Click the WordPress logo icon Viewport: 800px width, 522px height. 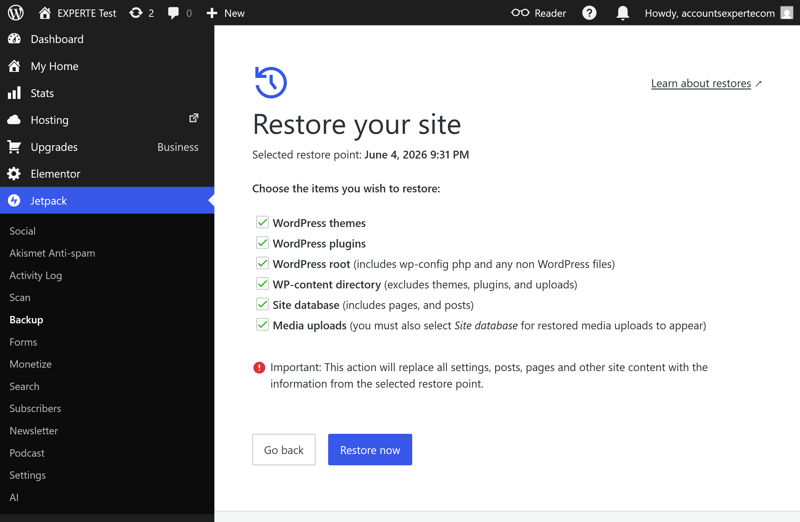click(15, 13)
